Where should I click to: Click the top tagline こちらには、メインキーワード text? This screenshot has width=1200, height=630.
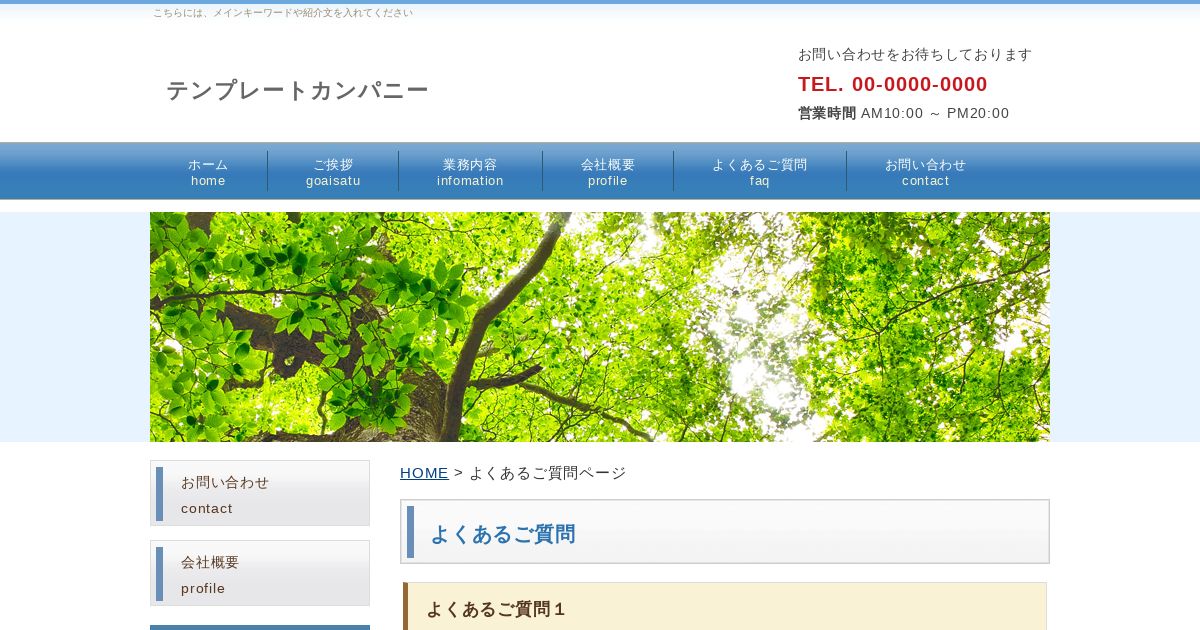click(x=283, y=13)
